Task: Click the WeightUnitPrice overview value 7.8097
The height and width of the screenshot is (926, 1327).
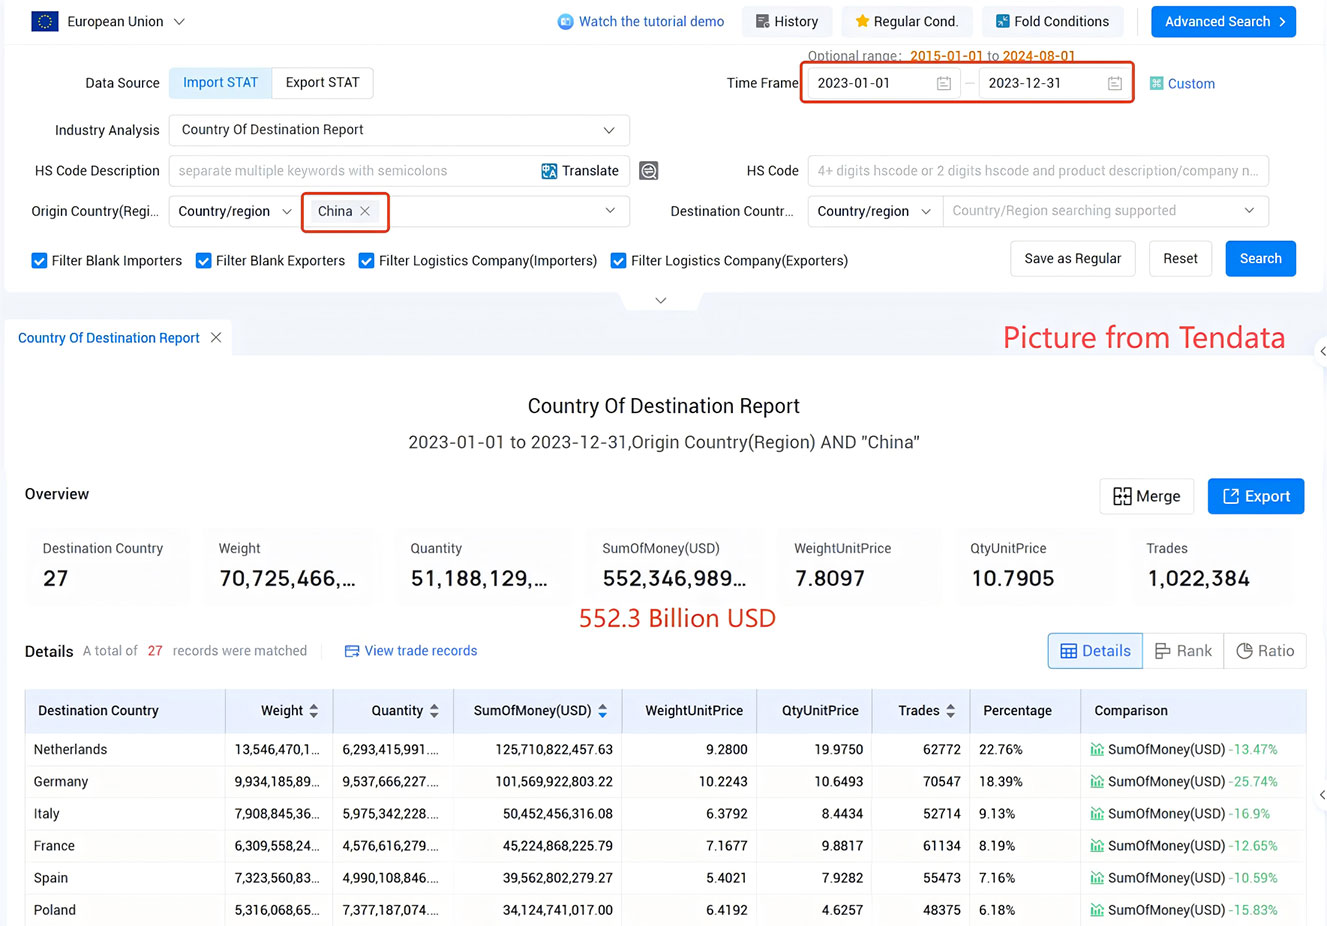Action: pyautogui.click(x=830, y=579)
